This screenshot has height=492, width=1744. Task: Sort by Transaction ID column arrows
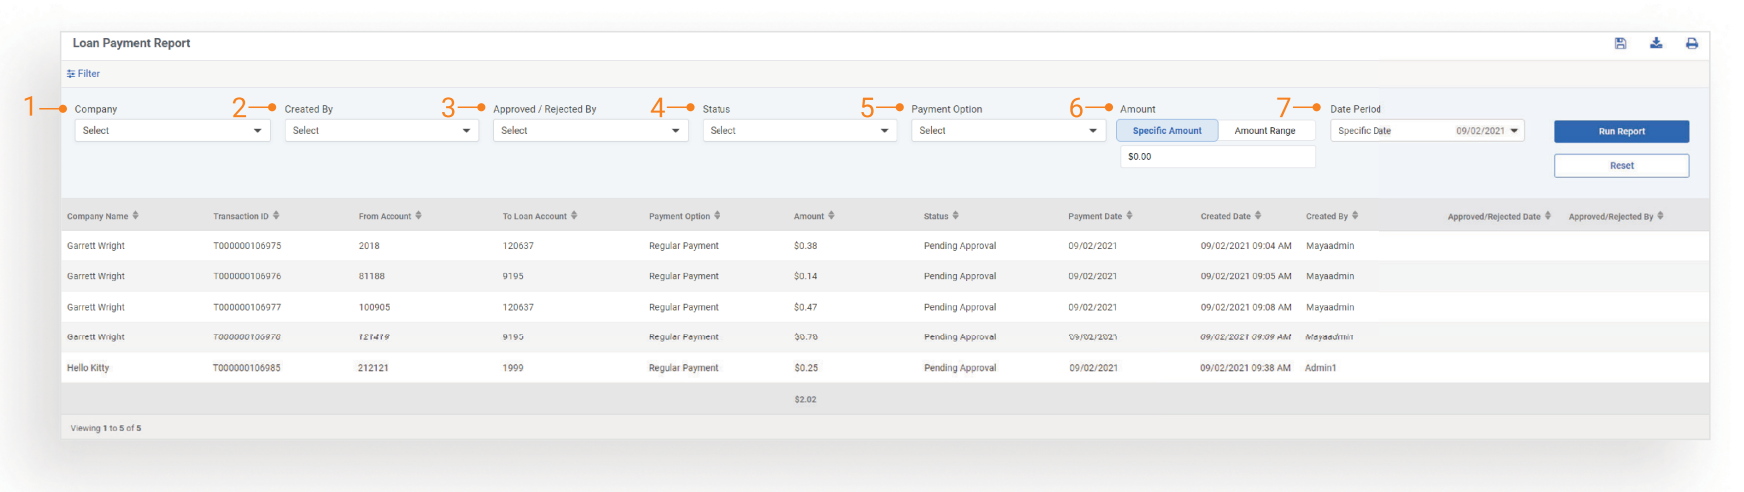click(x=276, y=216)
